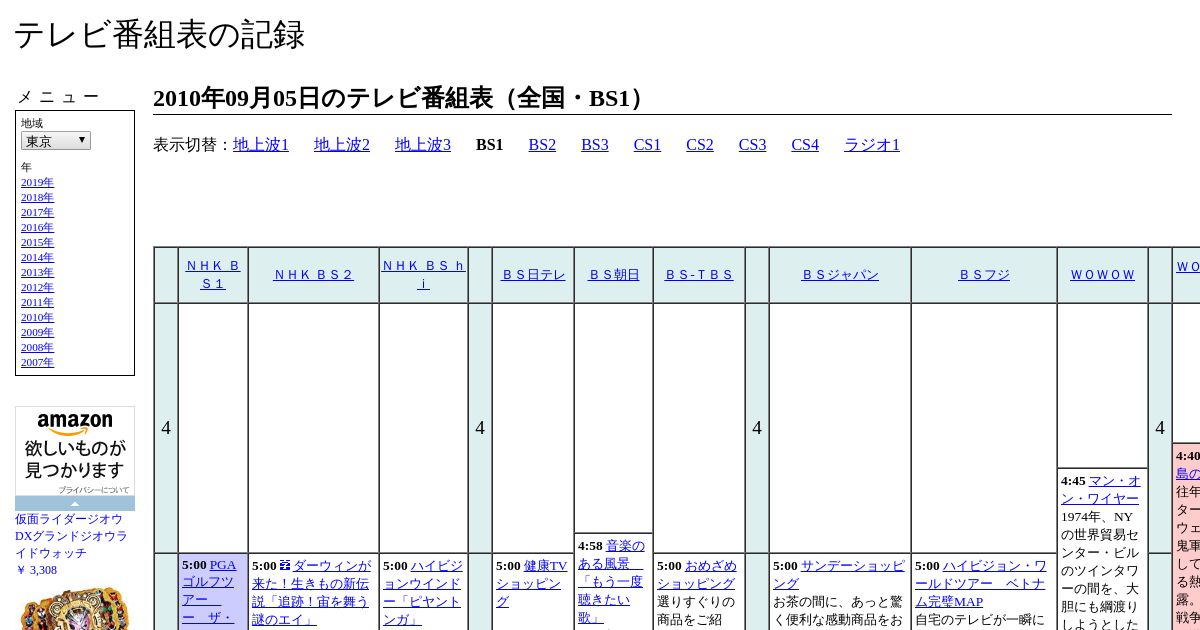This screenshot has height=630, width=1200.
Task: Open the ＢＳ朝日 channel header link
Action: tap(614, 275)
